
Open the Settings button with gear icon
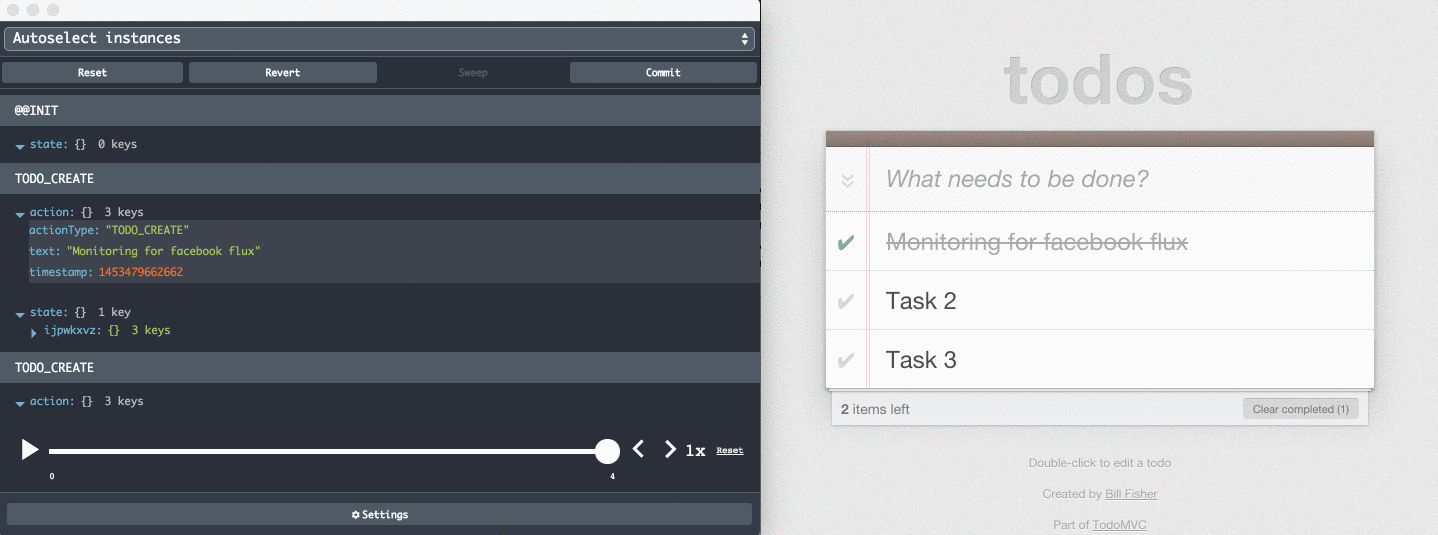(379, 514)
